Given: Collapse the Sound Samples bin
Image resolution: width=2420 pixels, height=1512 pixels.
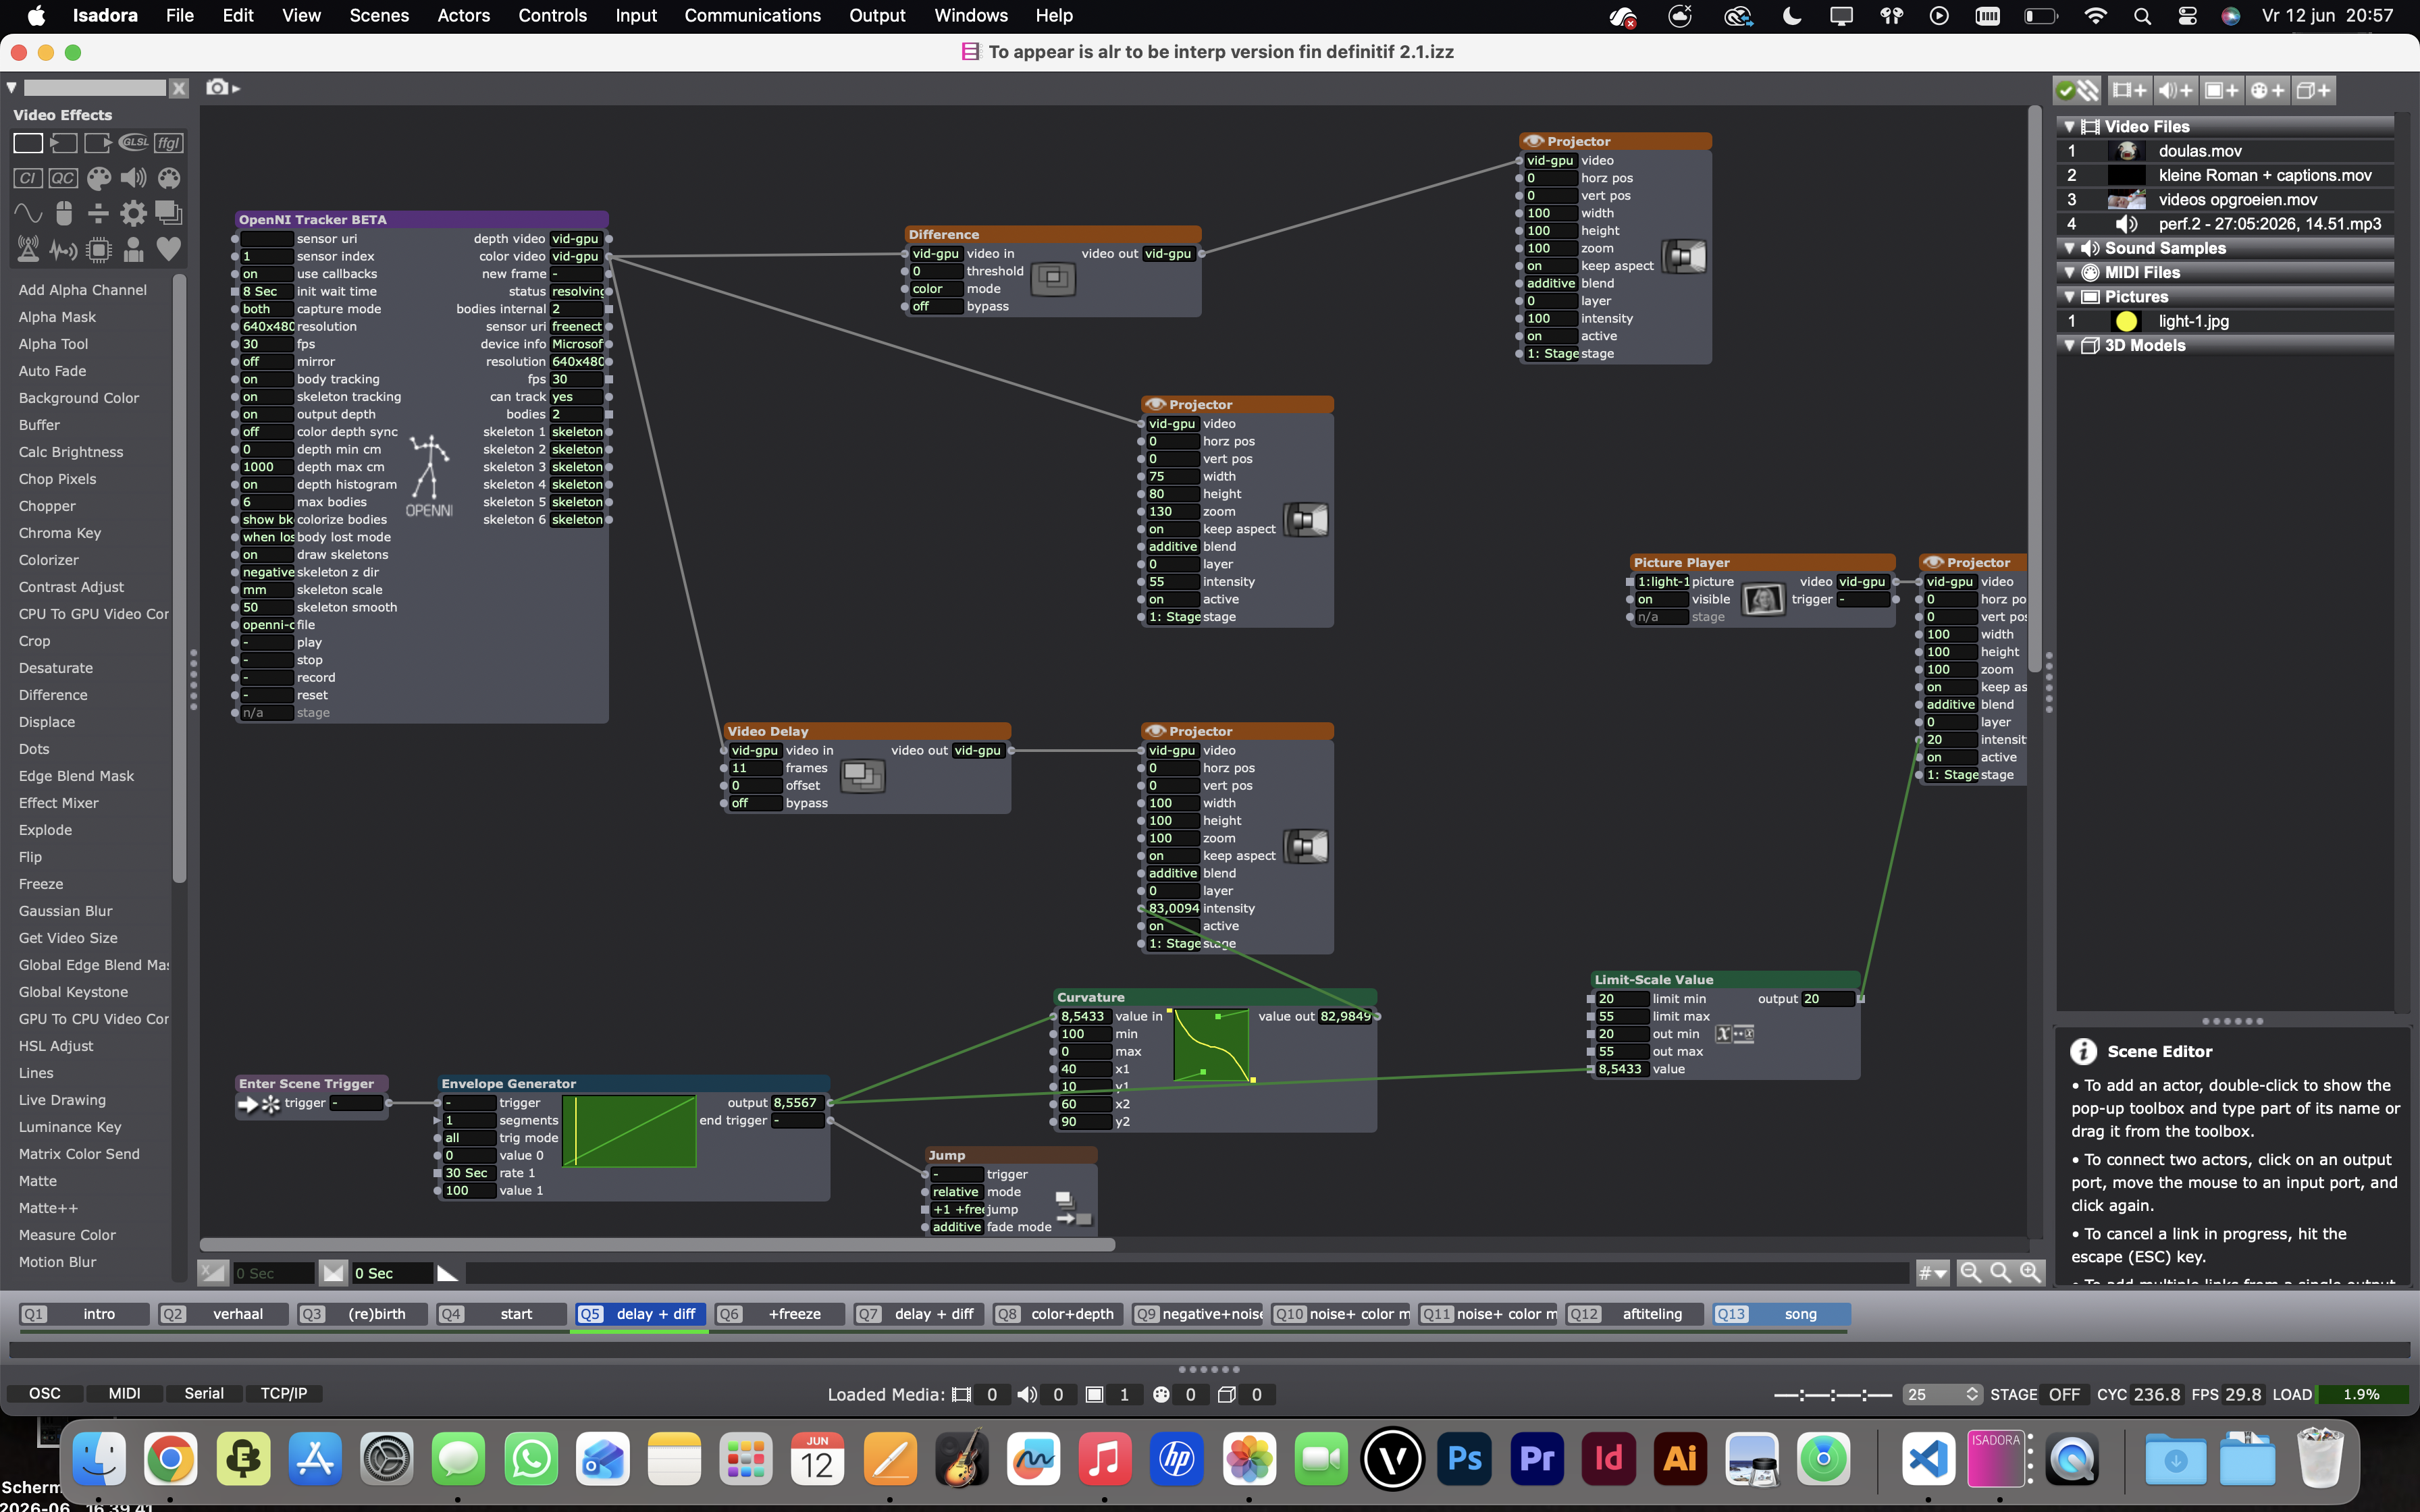Looking at the screenshot, I should point(2070,248).
